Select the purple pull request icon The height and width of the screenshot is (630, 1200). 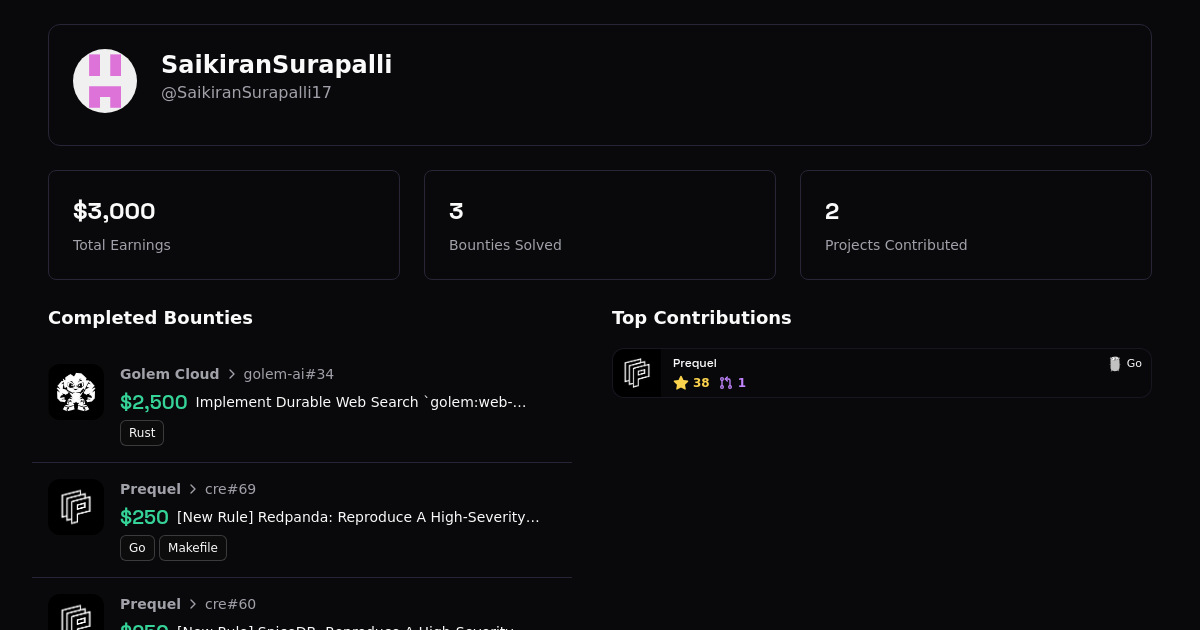(725, 383)
